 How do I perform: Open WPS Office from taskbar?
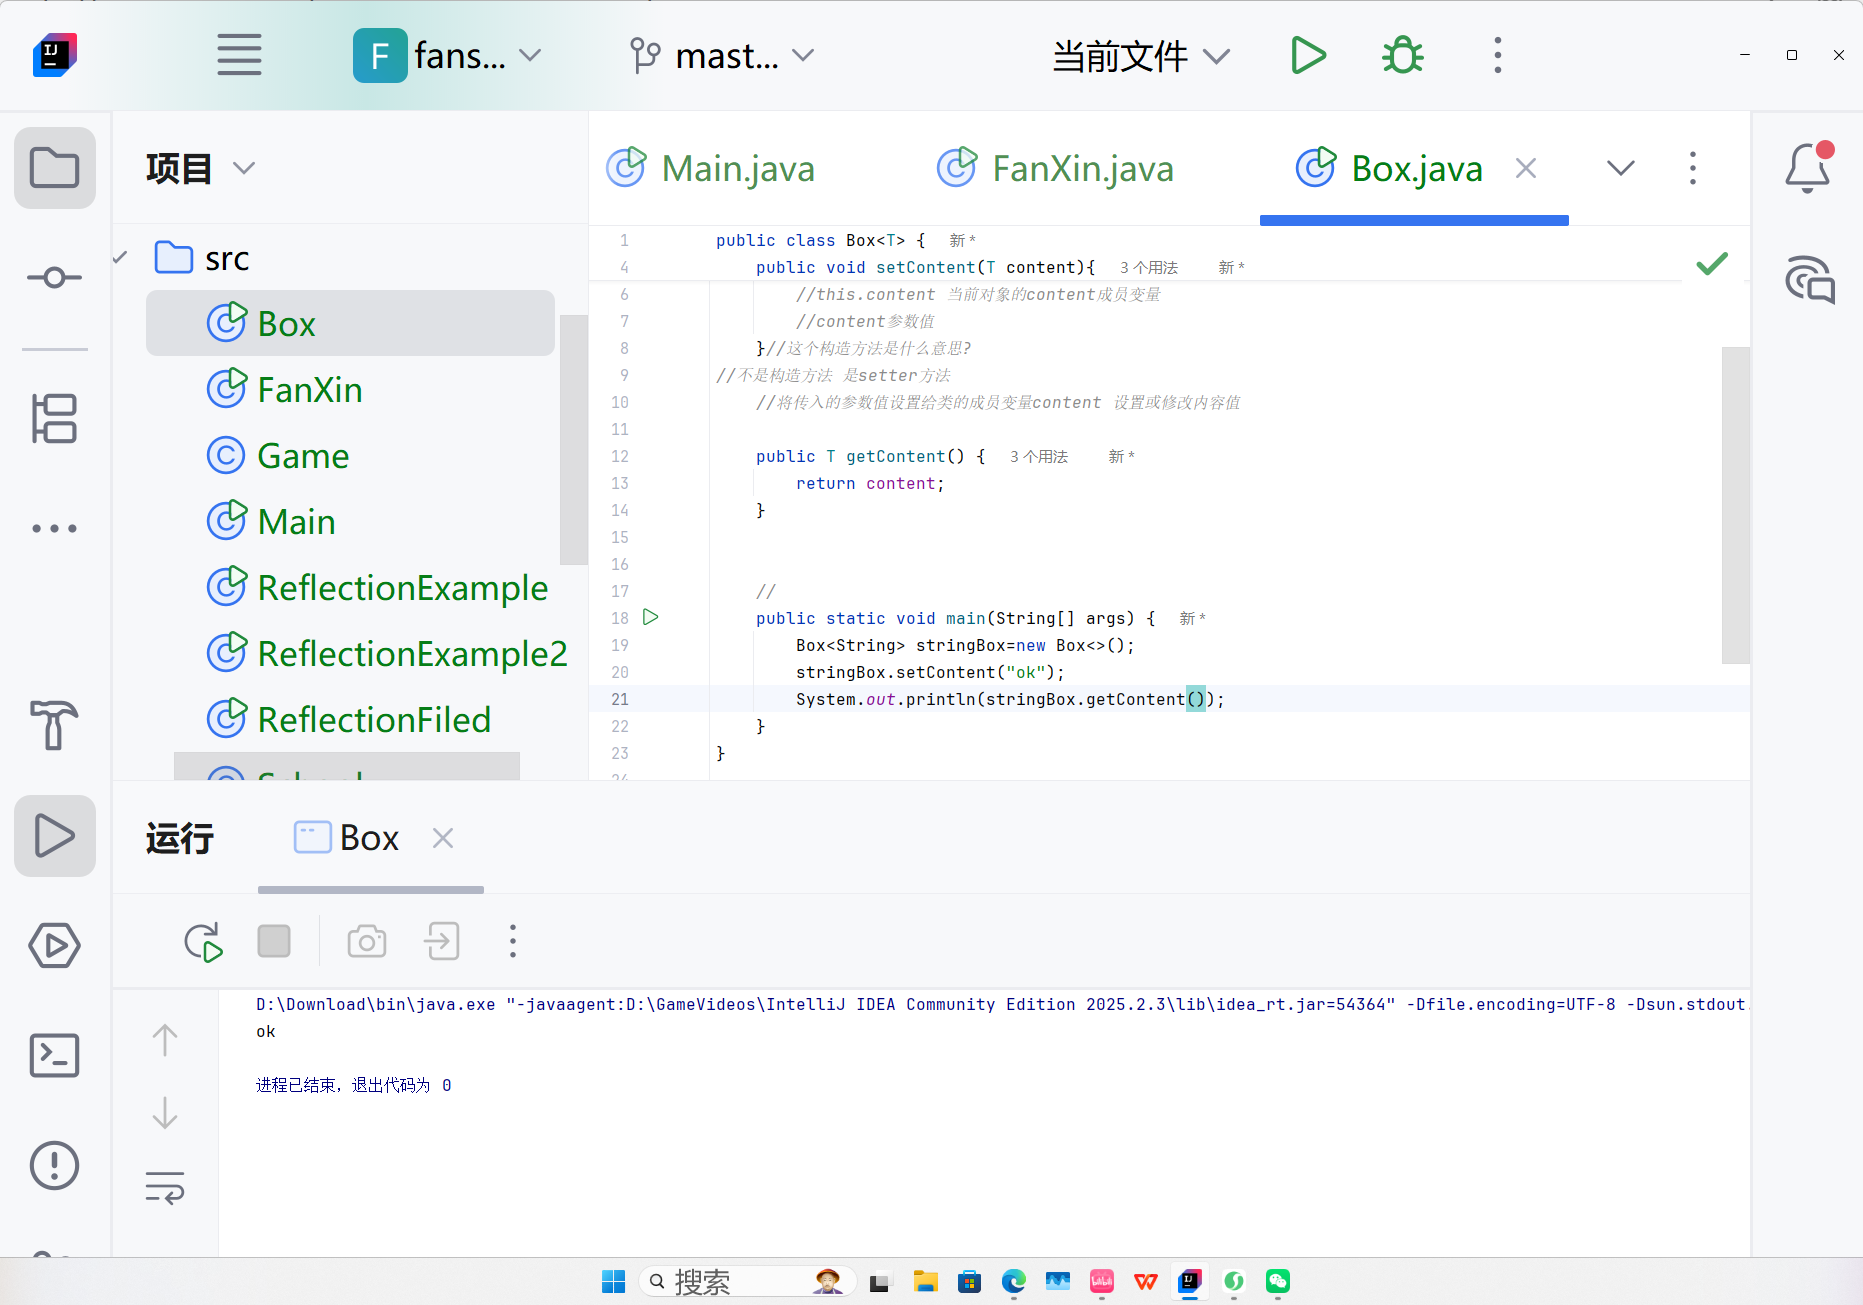1145,1281
